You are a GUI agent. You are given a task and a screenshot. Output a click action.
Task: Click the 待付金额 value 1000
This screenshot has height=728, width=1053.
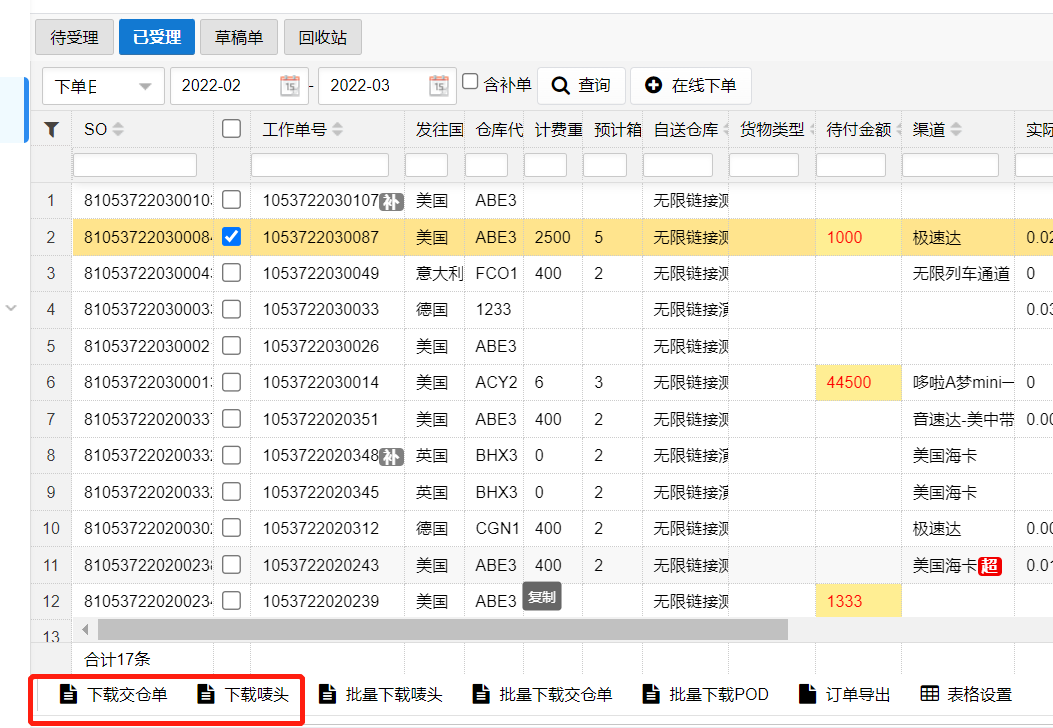844,237
